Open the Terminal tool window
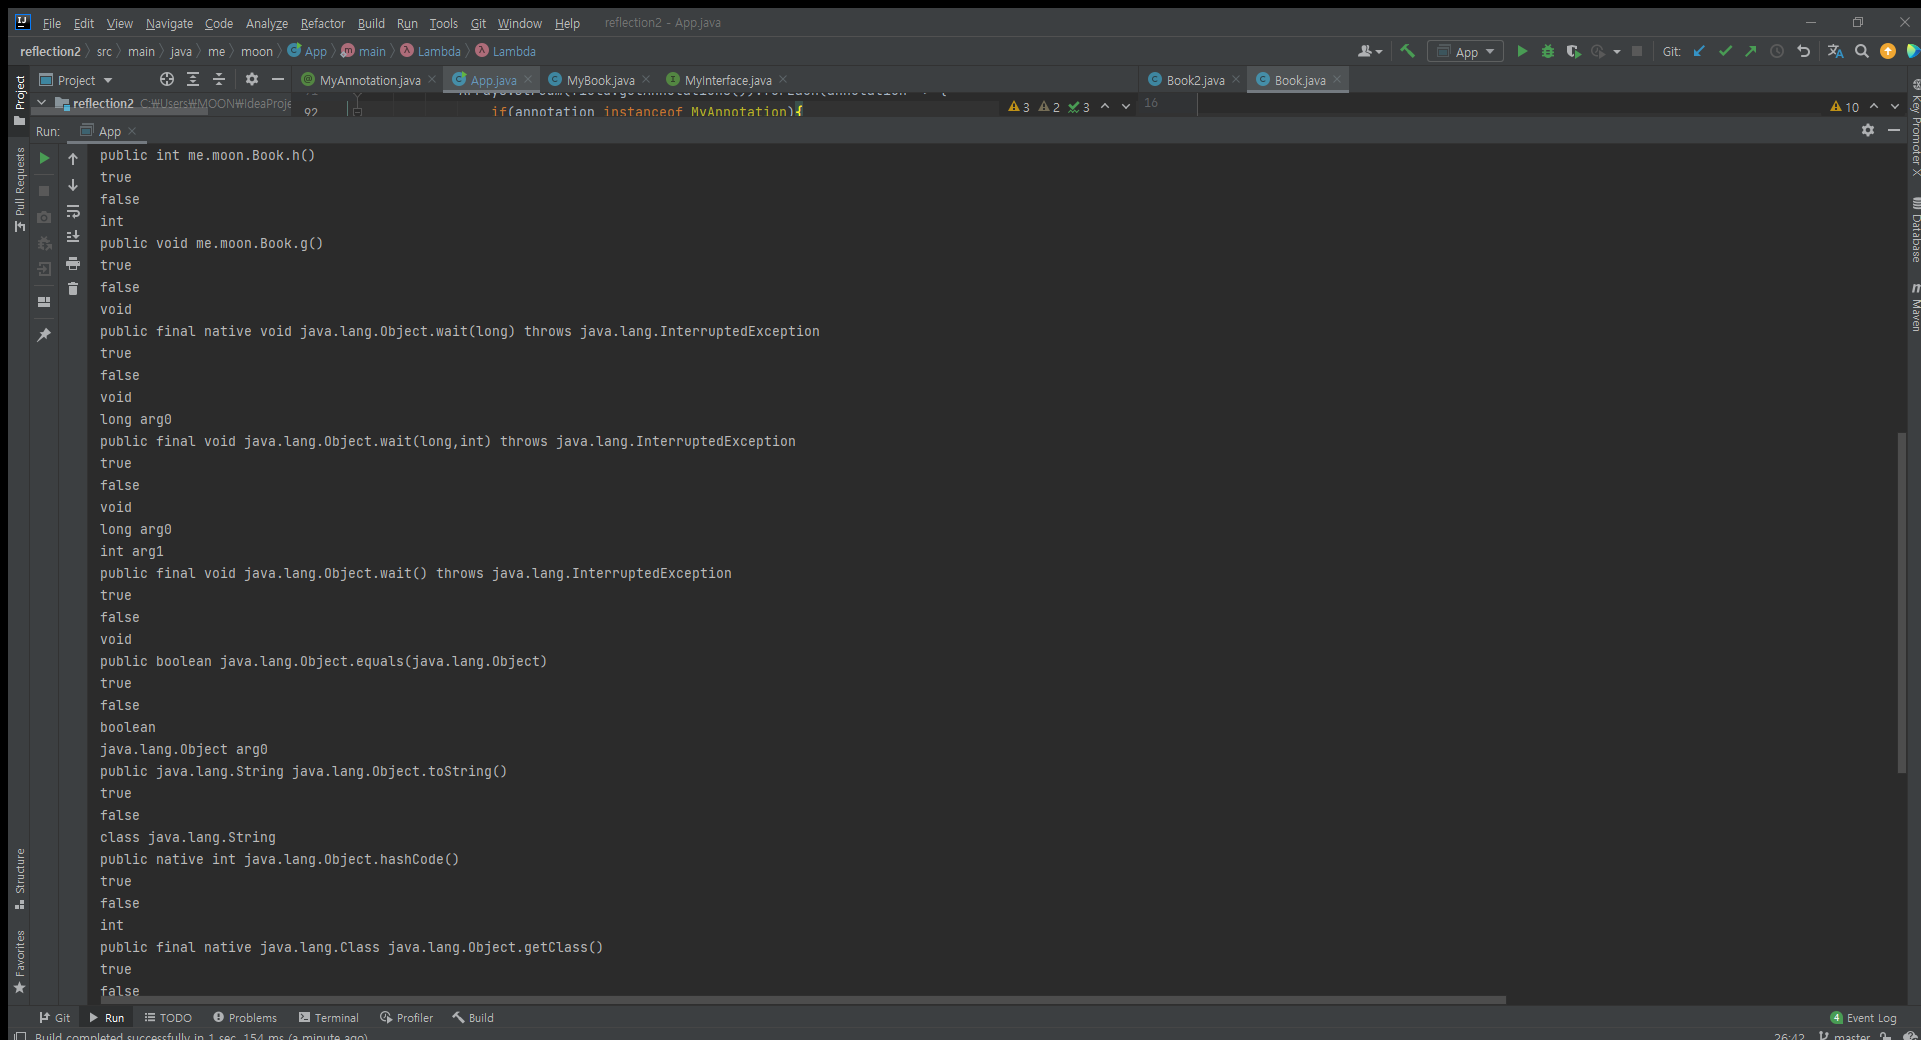 click(328, 1017)
